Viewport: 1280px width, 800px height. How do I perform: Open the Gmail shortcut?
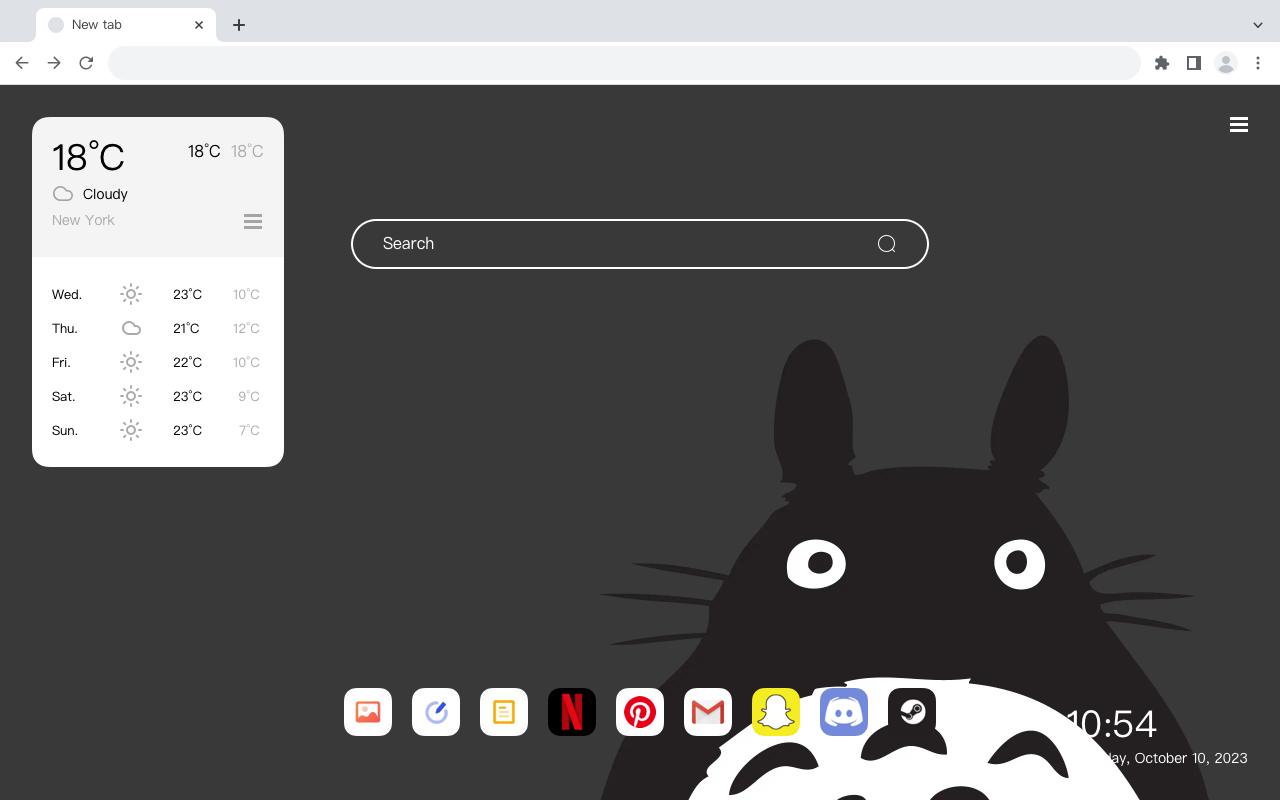[708, 712]
